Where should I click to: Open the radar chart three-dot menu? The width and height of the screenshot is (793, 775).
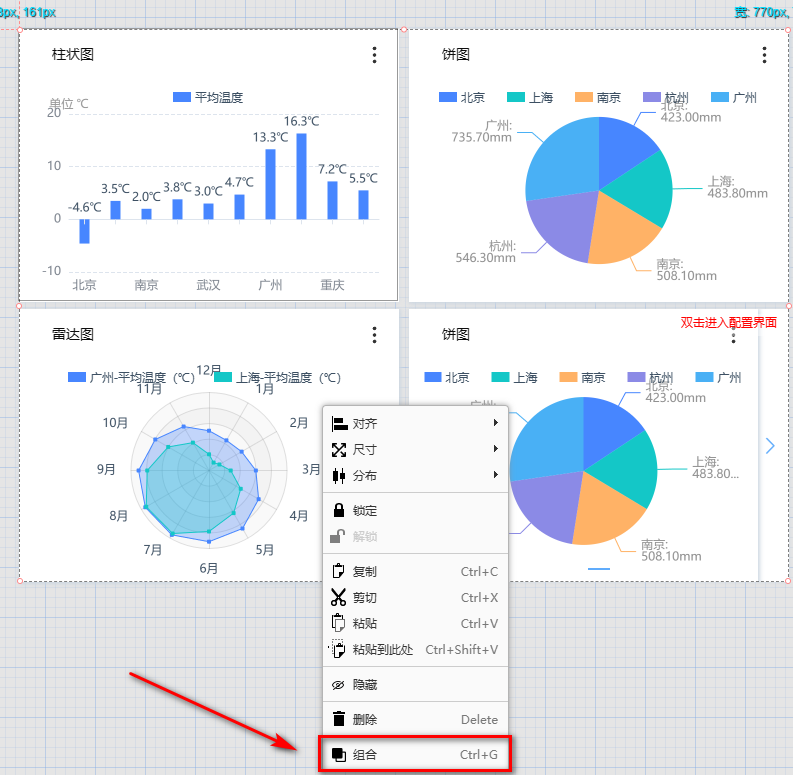[x=375, y=335]
